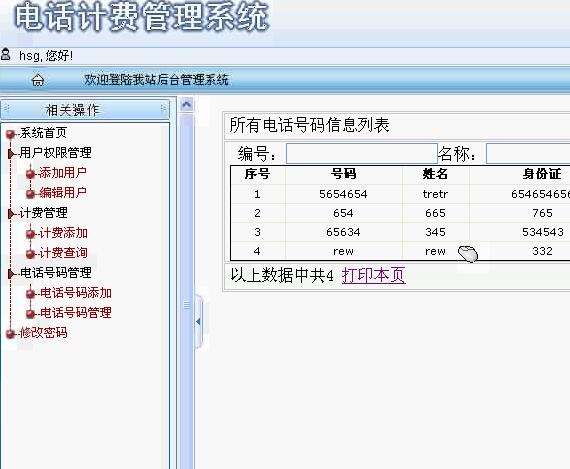Click red ball icon beside 系统首页
The height and width of the screenshot is (469, 570).
click(10, 134)
